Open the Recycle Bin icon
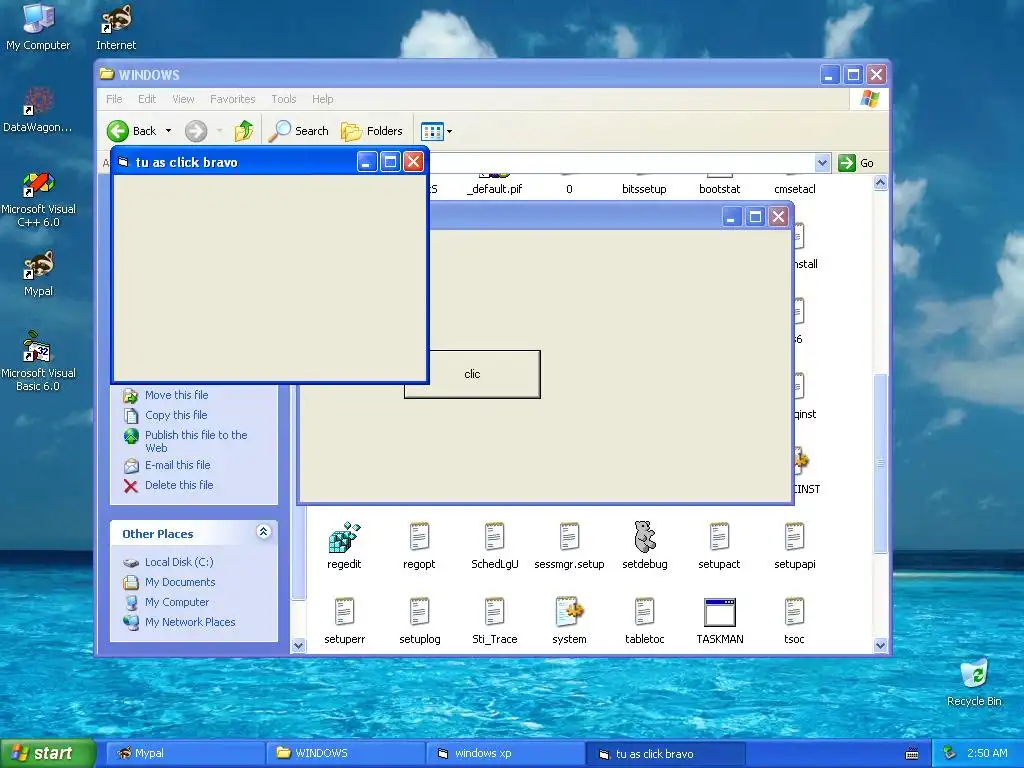Image resolution: width=1024 pixels, height=768 pixels. click(x=974, y=682)
